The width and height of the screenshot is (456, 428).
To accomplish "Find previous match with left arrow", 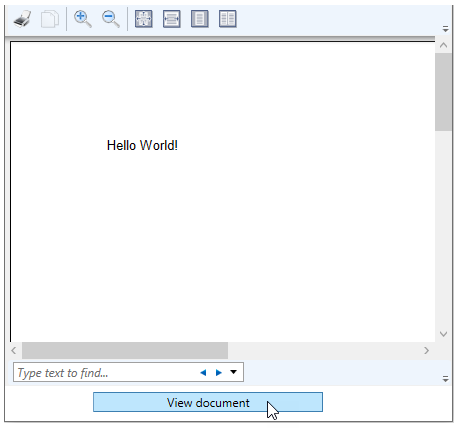I will (203, 373).
